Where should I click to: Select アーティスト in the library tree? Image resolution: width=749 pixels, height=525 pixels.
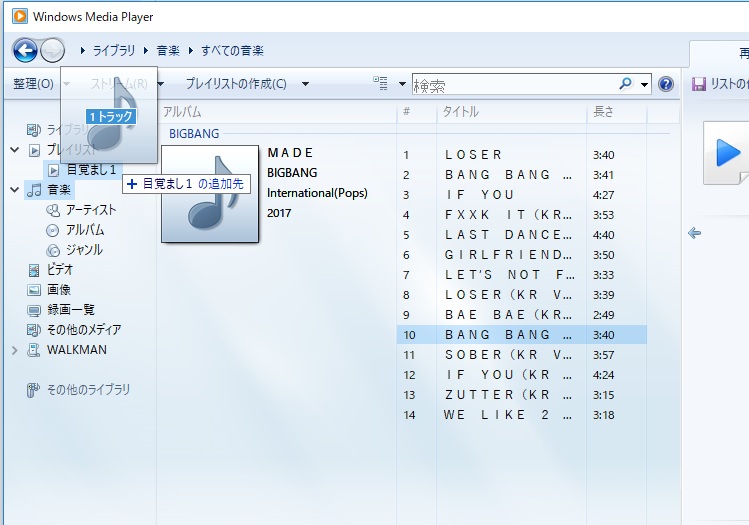tap(91, 210)
